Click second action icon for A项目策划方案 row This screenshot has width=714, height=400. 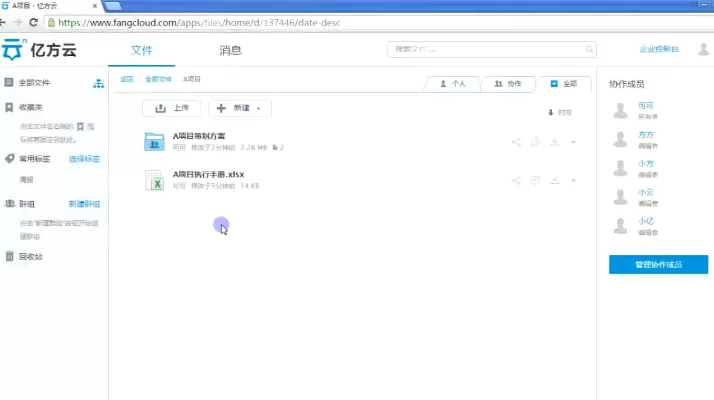(x=536, y=142)
